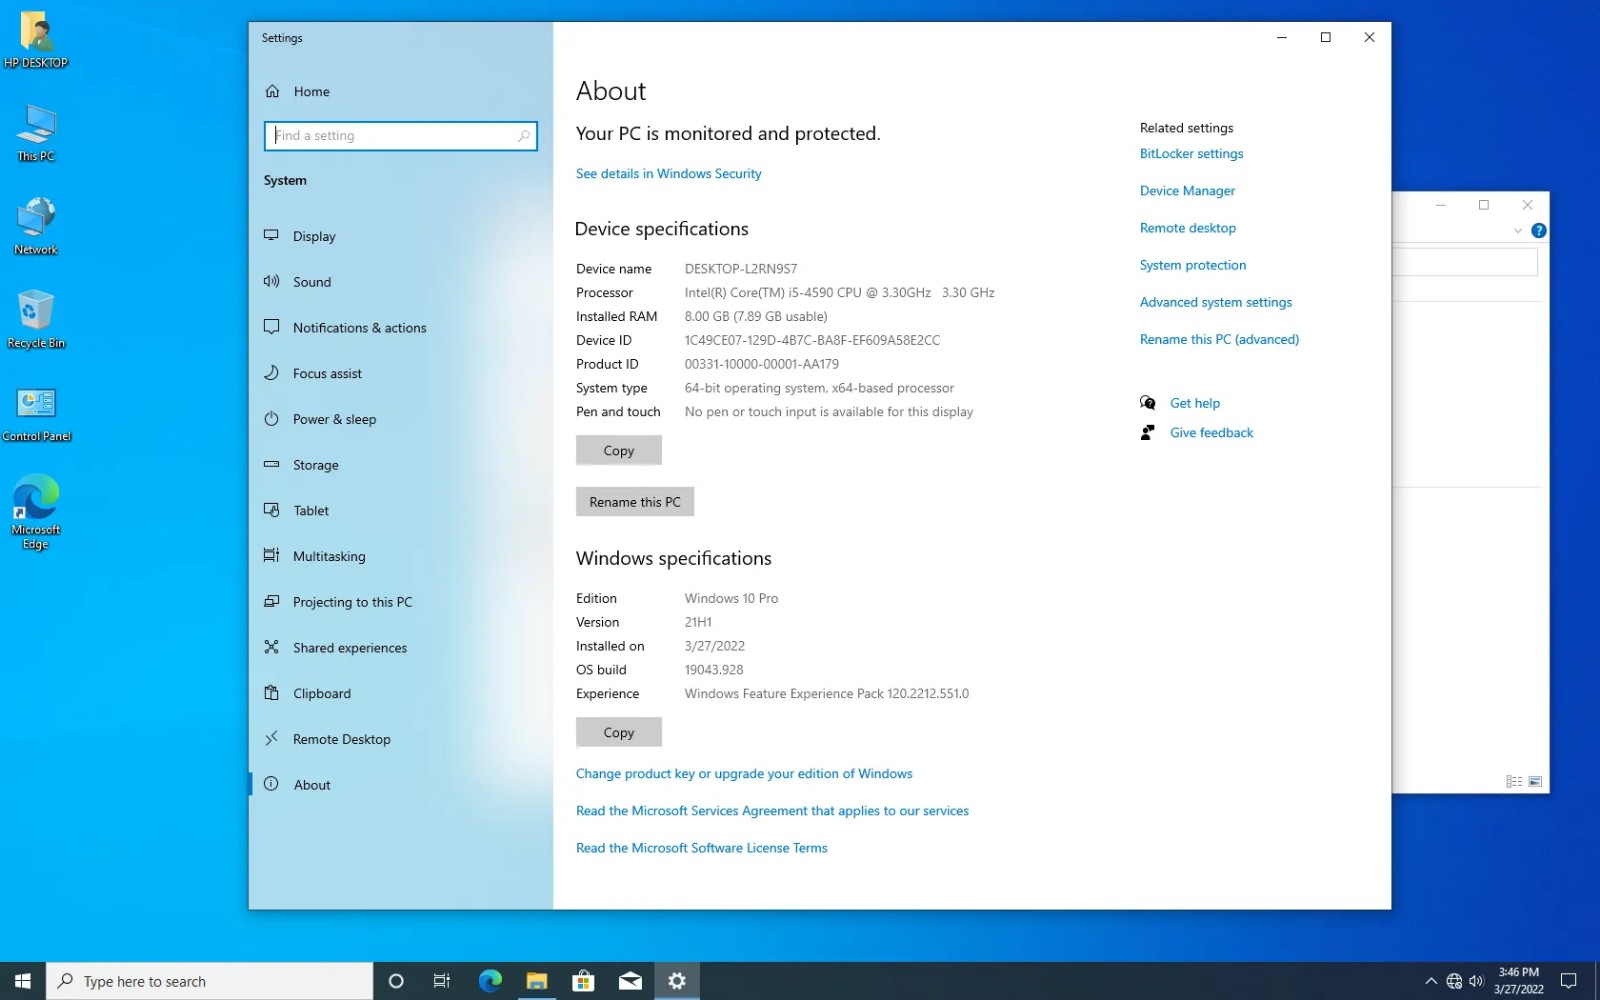The height and width of the screenshot is (1000, 1600).
Task: Click the About info icon in sidebar
Action: (271, 784)
